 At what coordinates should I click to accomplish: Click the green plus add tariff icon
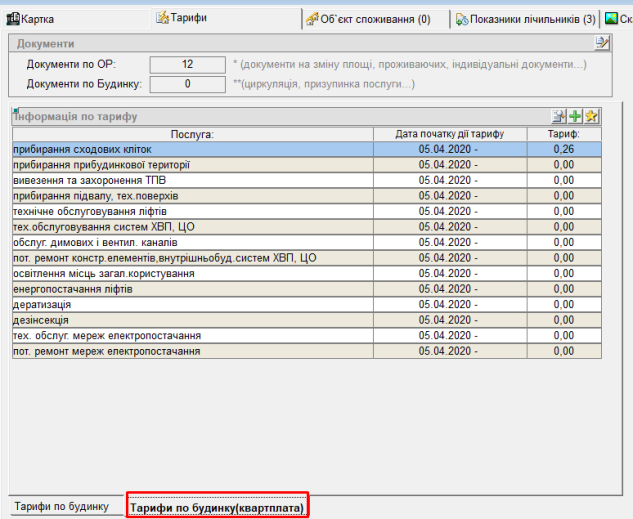[575, 117]
